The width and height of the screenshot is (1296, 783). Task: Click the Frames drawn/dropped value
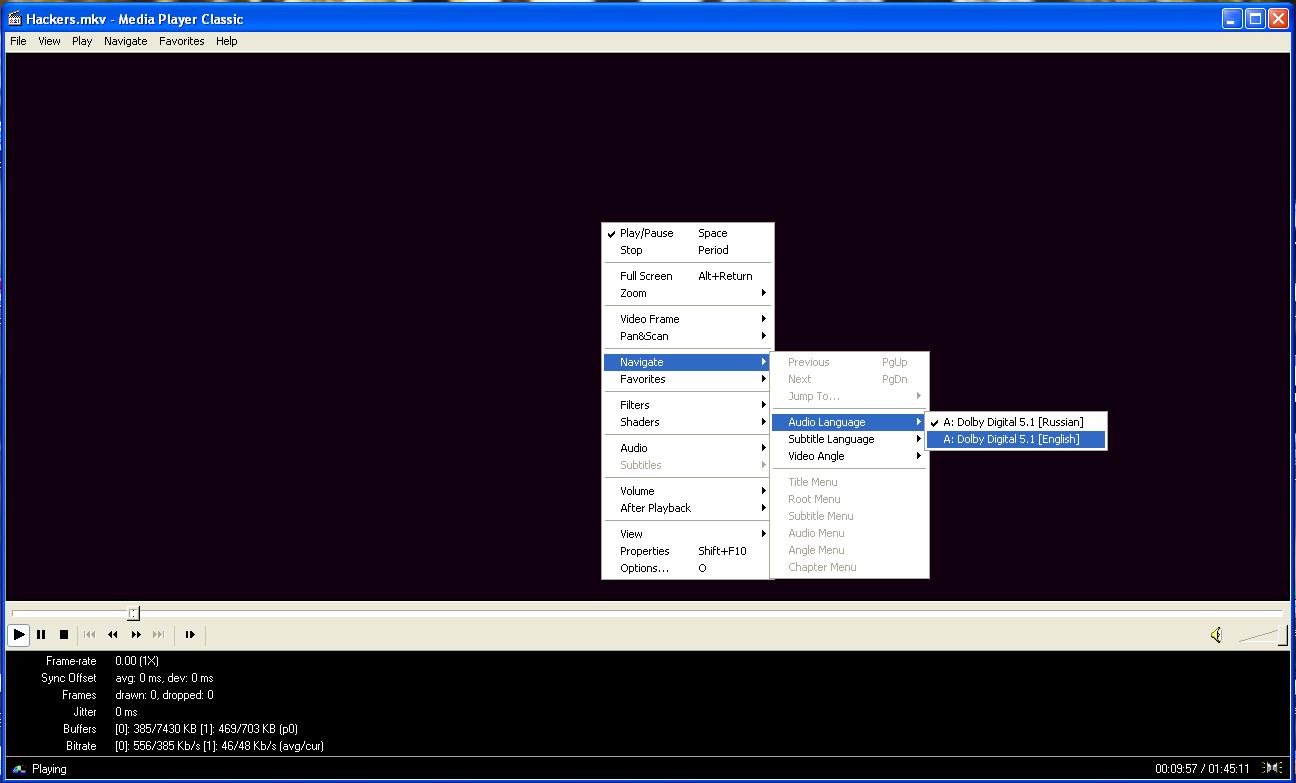pos(164,695)
